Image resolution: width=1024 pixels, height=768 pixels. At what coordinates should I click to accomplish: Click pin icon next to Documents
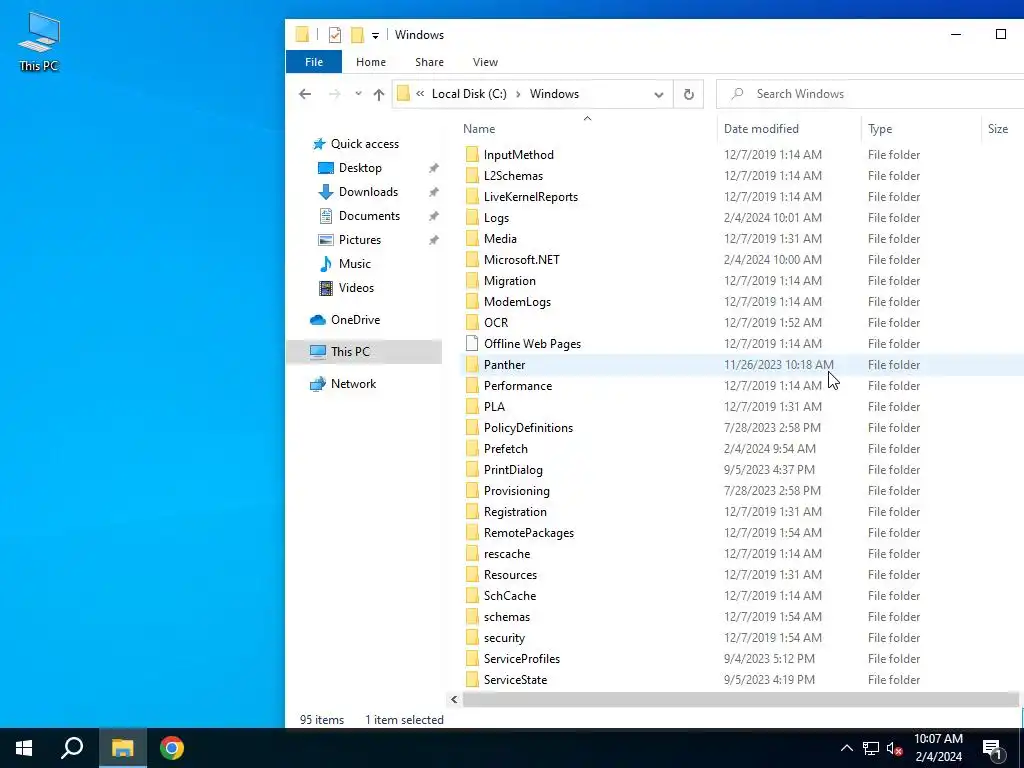tap(433, 216)
